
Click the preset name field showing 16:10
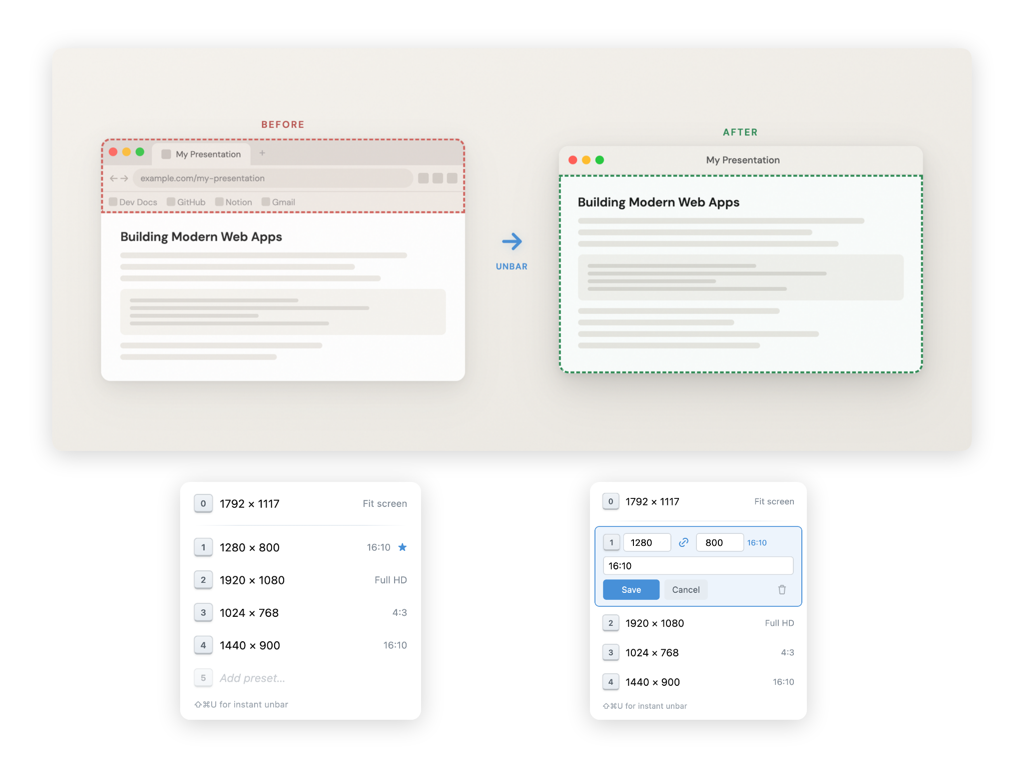[698, 566]
